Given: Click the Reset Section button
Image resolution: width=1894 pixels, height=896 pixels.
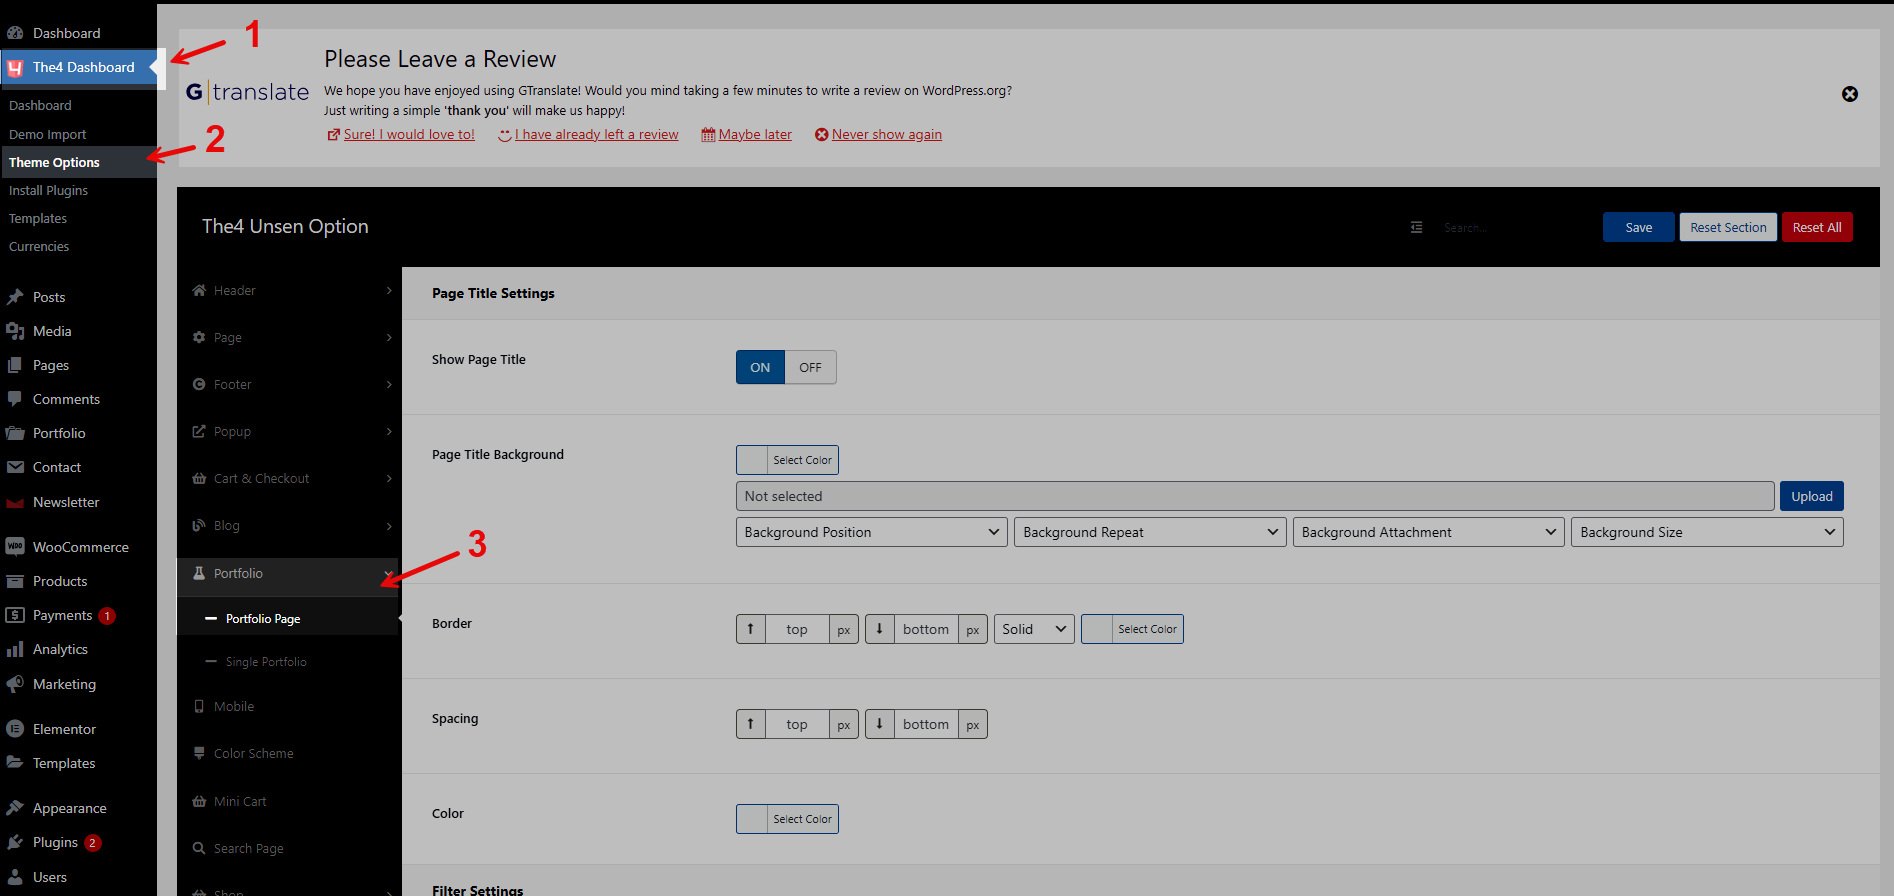Looking at the screenshot, I should tap(1728, 227).
